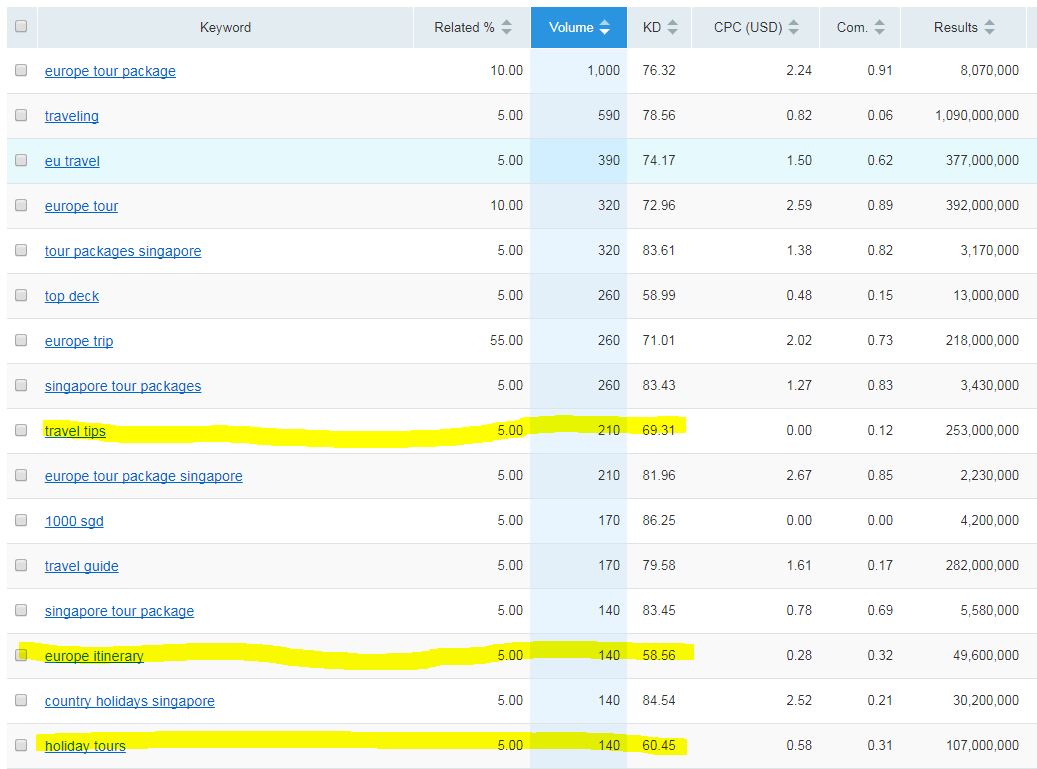The height and width of the screenshot is (769, 1037).
Task: Open the holiday tours keyword link
Action: (x=85, y=745)
